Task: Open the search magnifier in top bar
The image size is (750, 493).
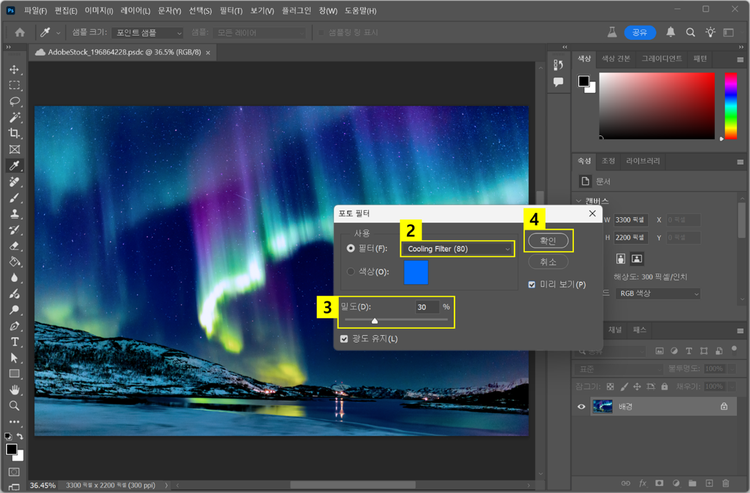Action: [x=690, y=33]
